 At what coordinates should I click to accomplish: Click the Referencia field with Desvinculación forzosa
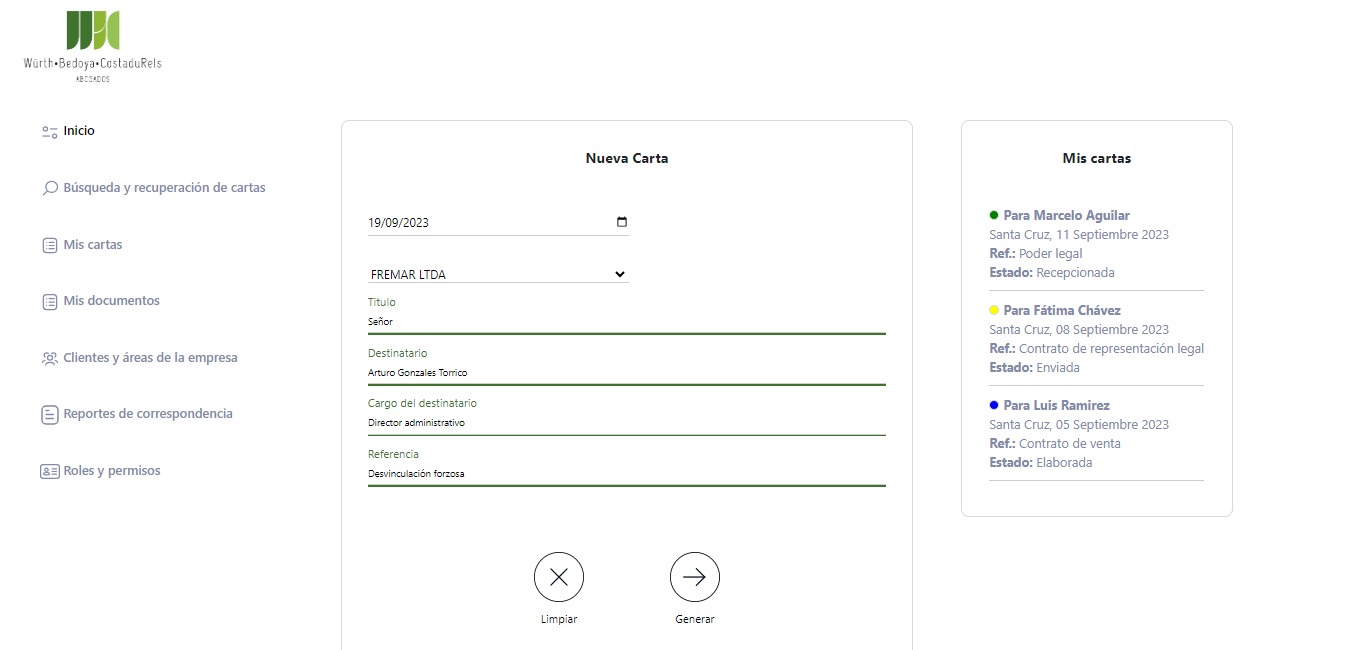[626, 474]
